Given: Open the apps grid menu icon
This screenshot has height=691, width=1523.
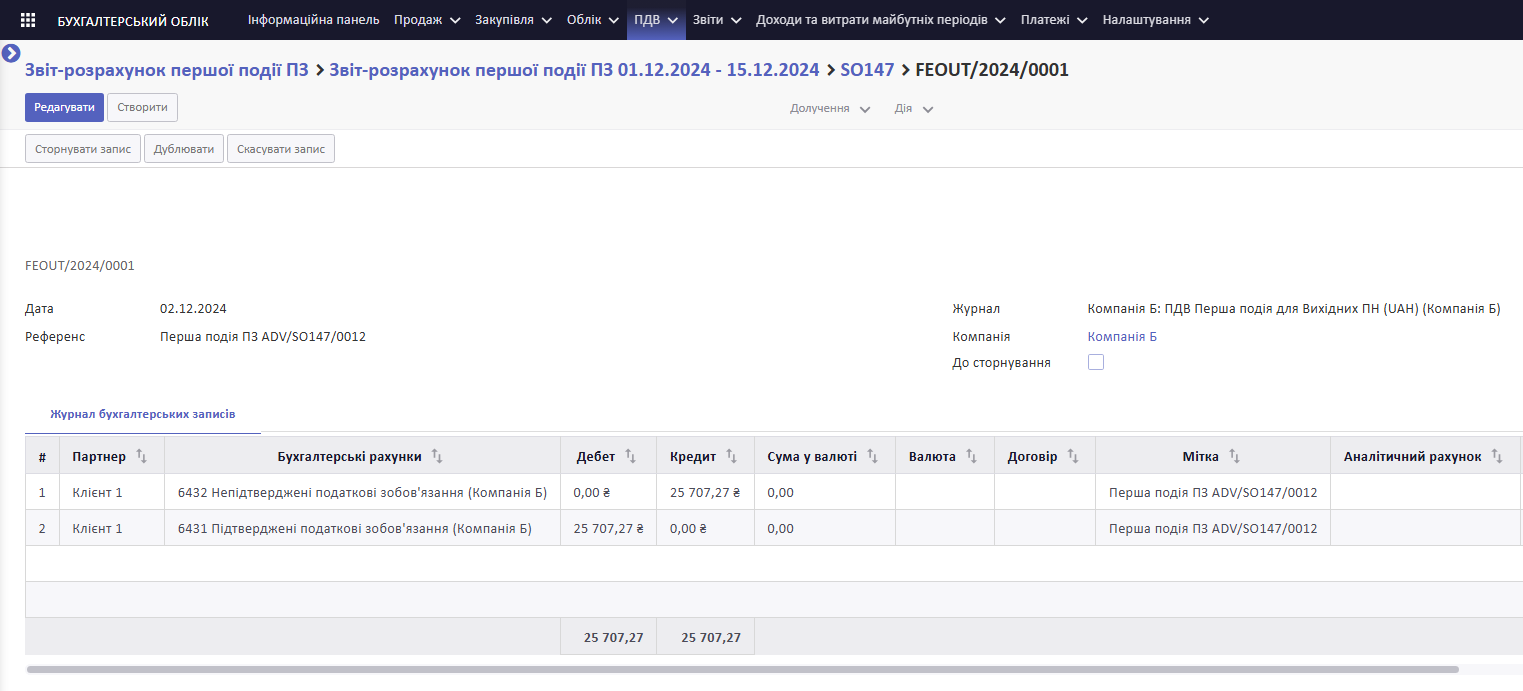Looking at the screenshot, I should point(28,20).
